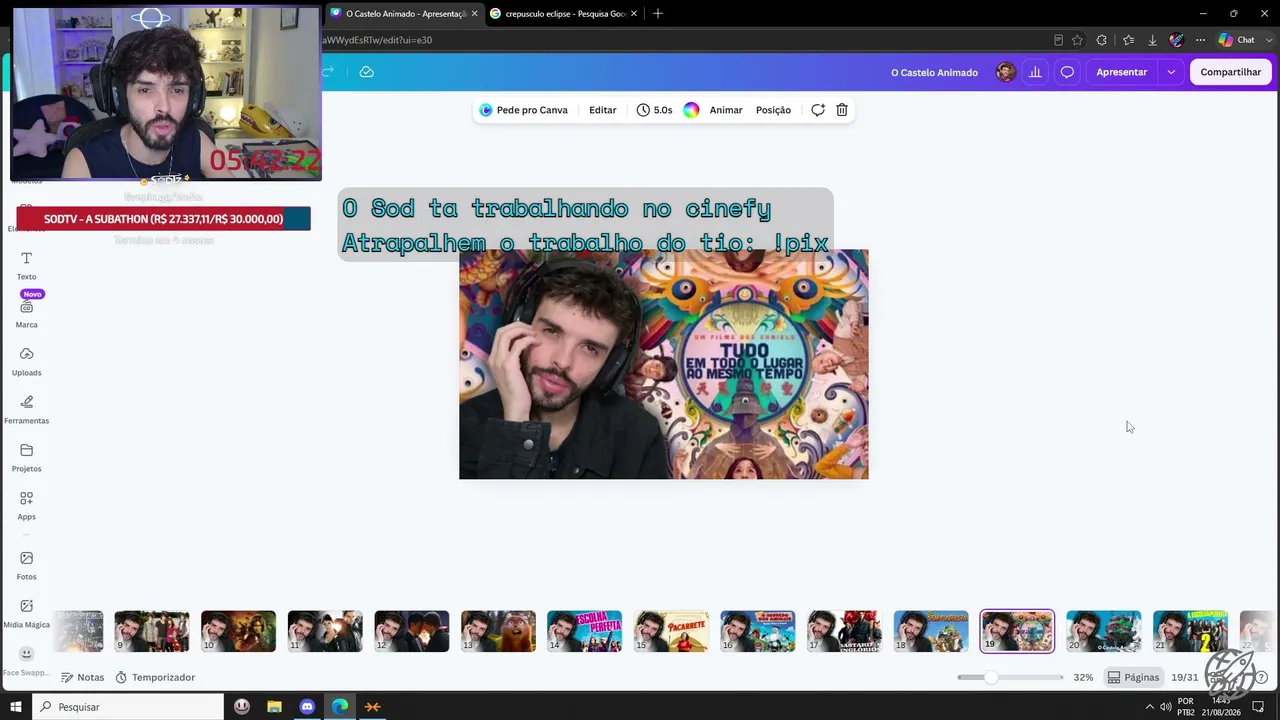Select page thumbnail 20
This screenshot has width=1280, height=720.
tap(1104, 632)
